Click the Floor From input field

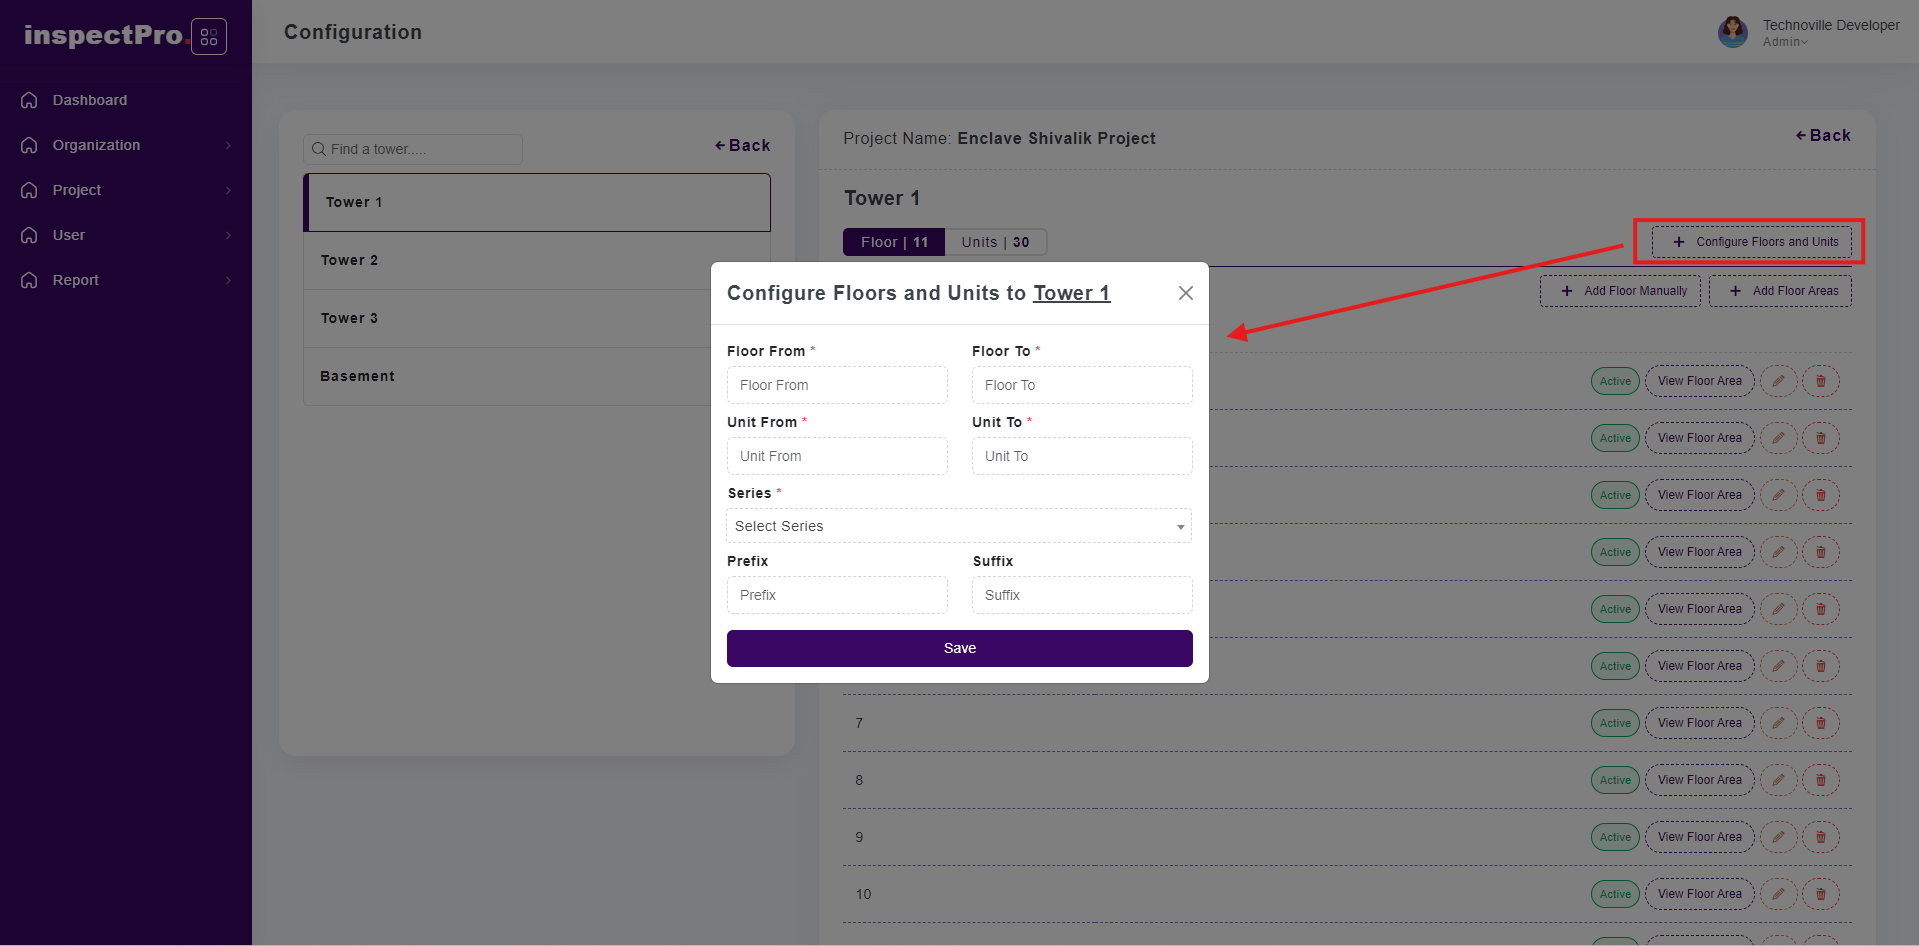click(837, 385)
